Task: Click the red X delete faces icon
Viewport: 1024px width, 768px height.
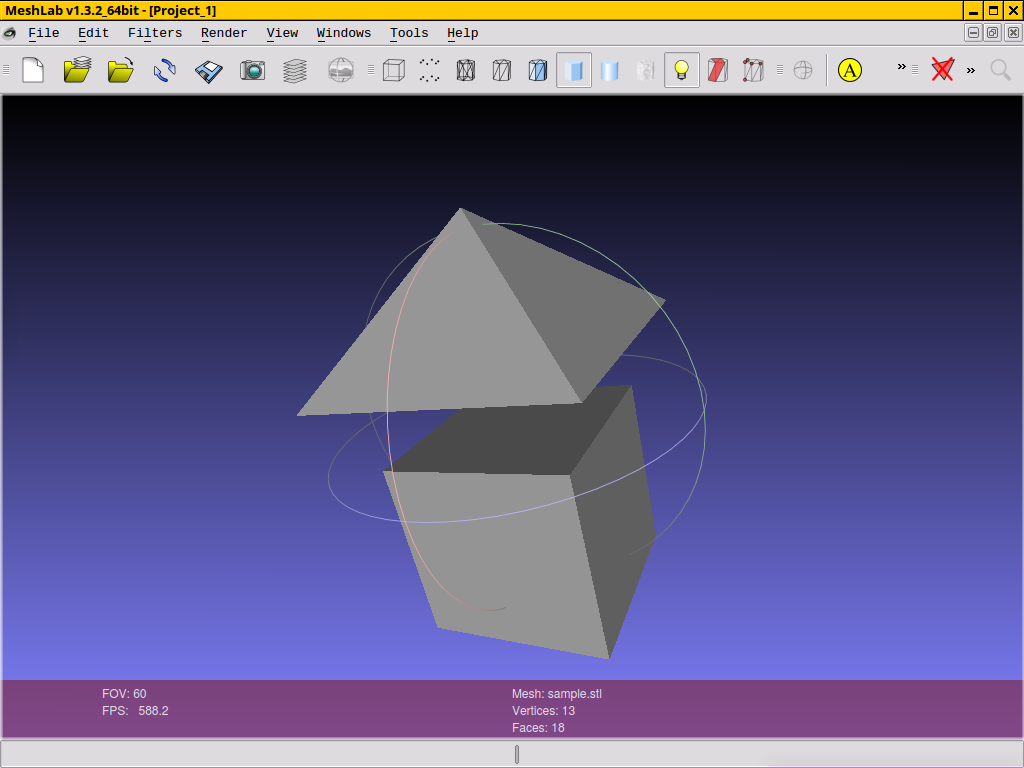Action: (942, 70)
